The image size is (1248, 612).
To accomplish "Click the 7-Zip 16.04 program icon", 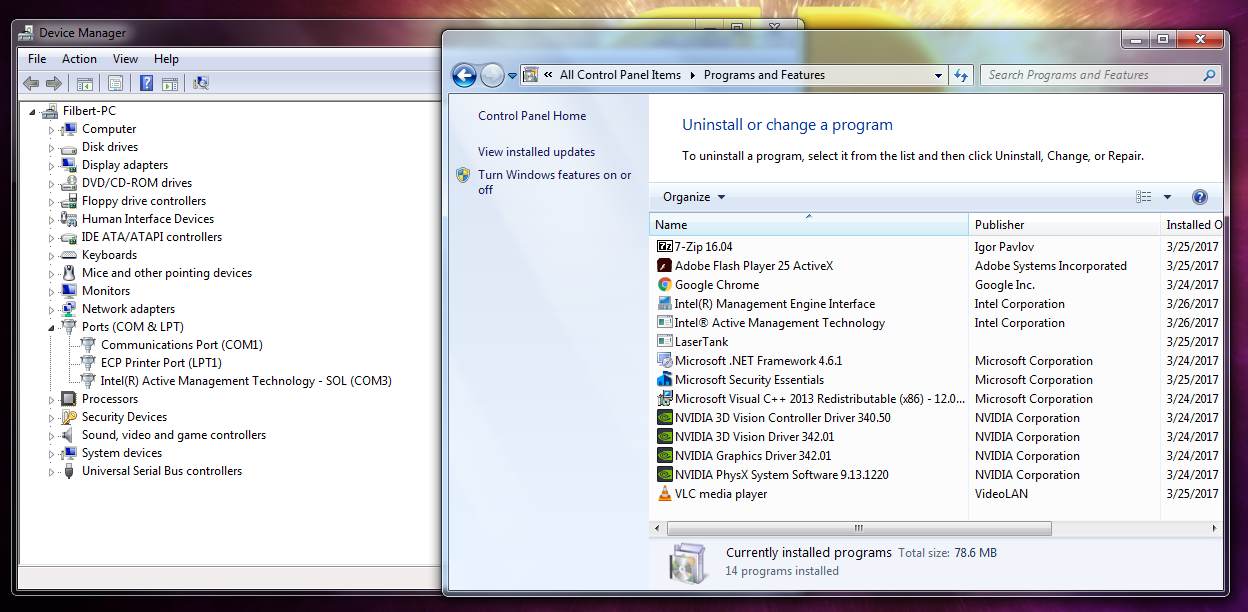I will [x=665, y=246].
